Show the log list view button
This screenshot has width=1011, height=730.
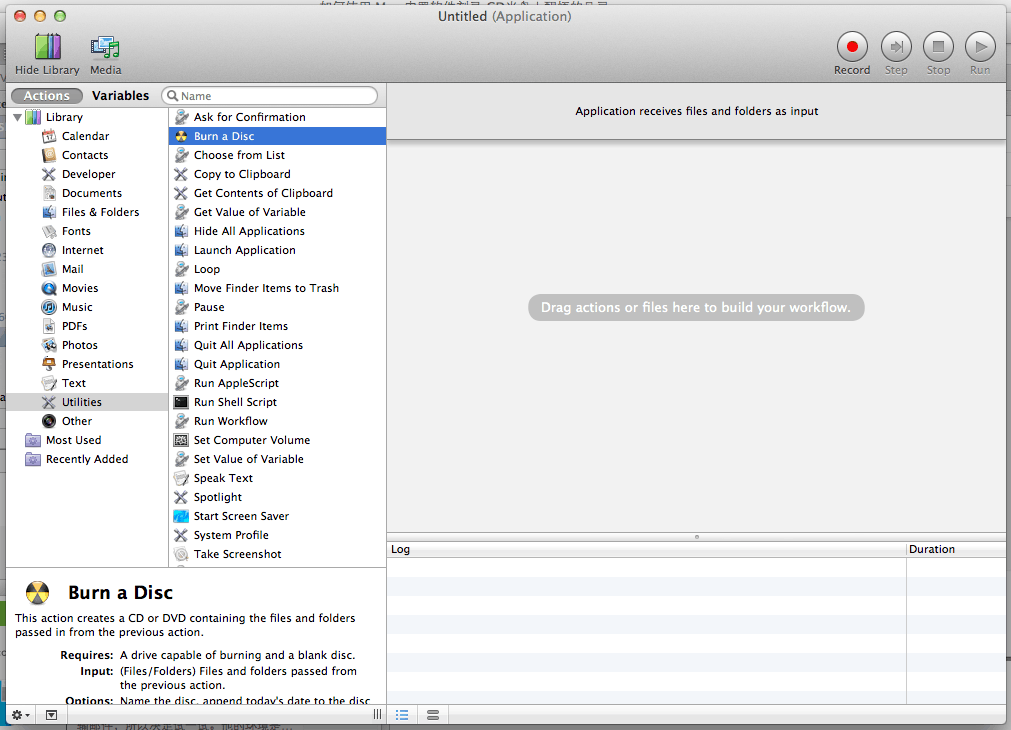(x=402, y=715)
